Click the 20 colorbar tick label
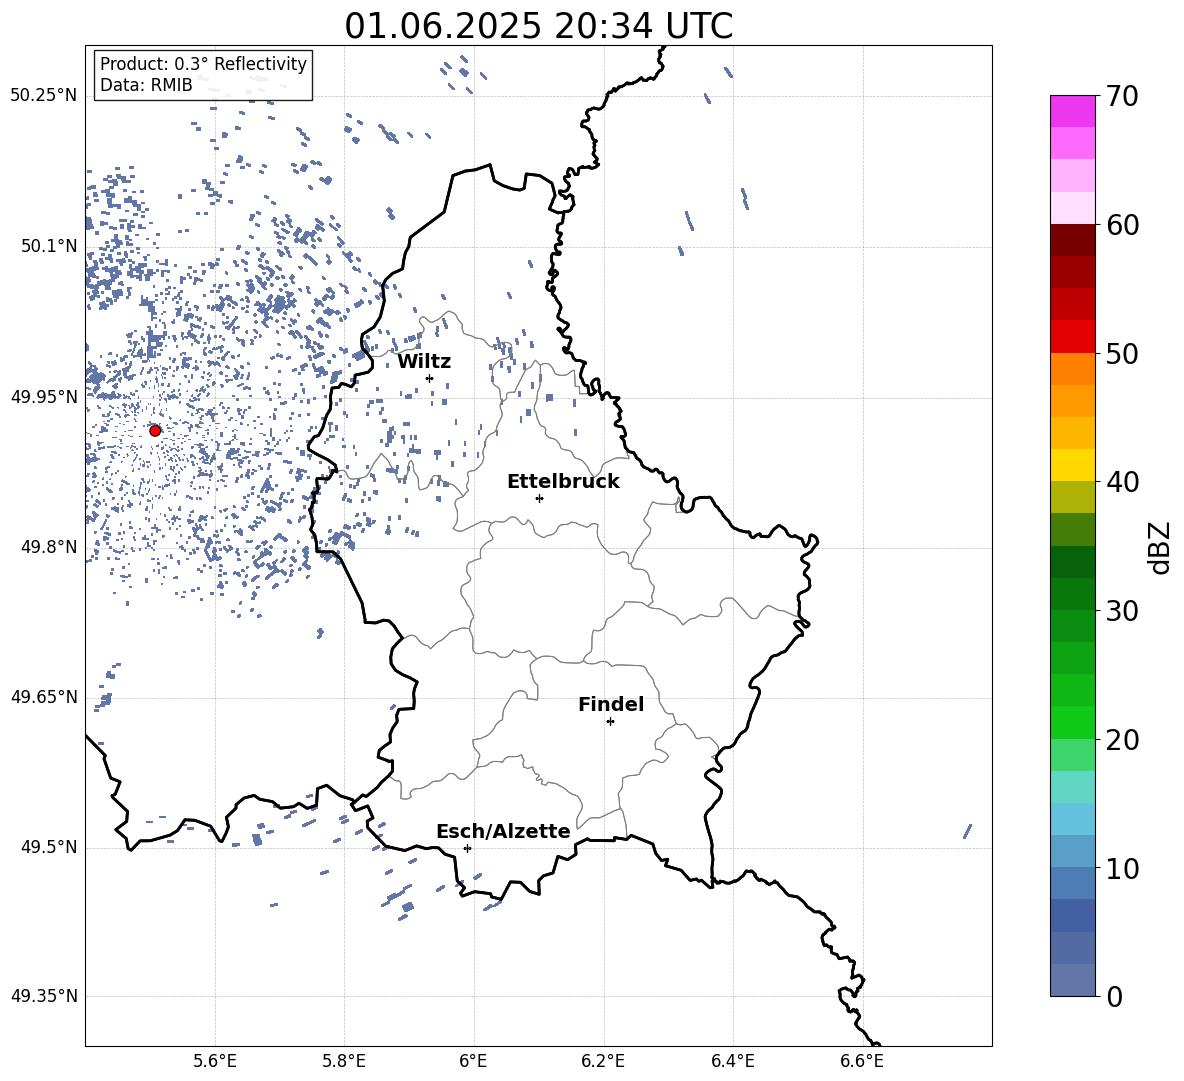Screen dimensions: 1184x1081 [x=1122, y=740]
